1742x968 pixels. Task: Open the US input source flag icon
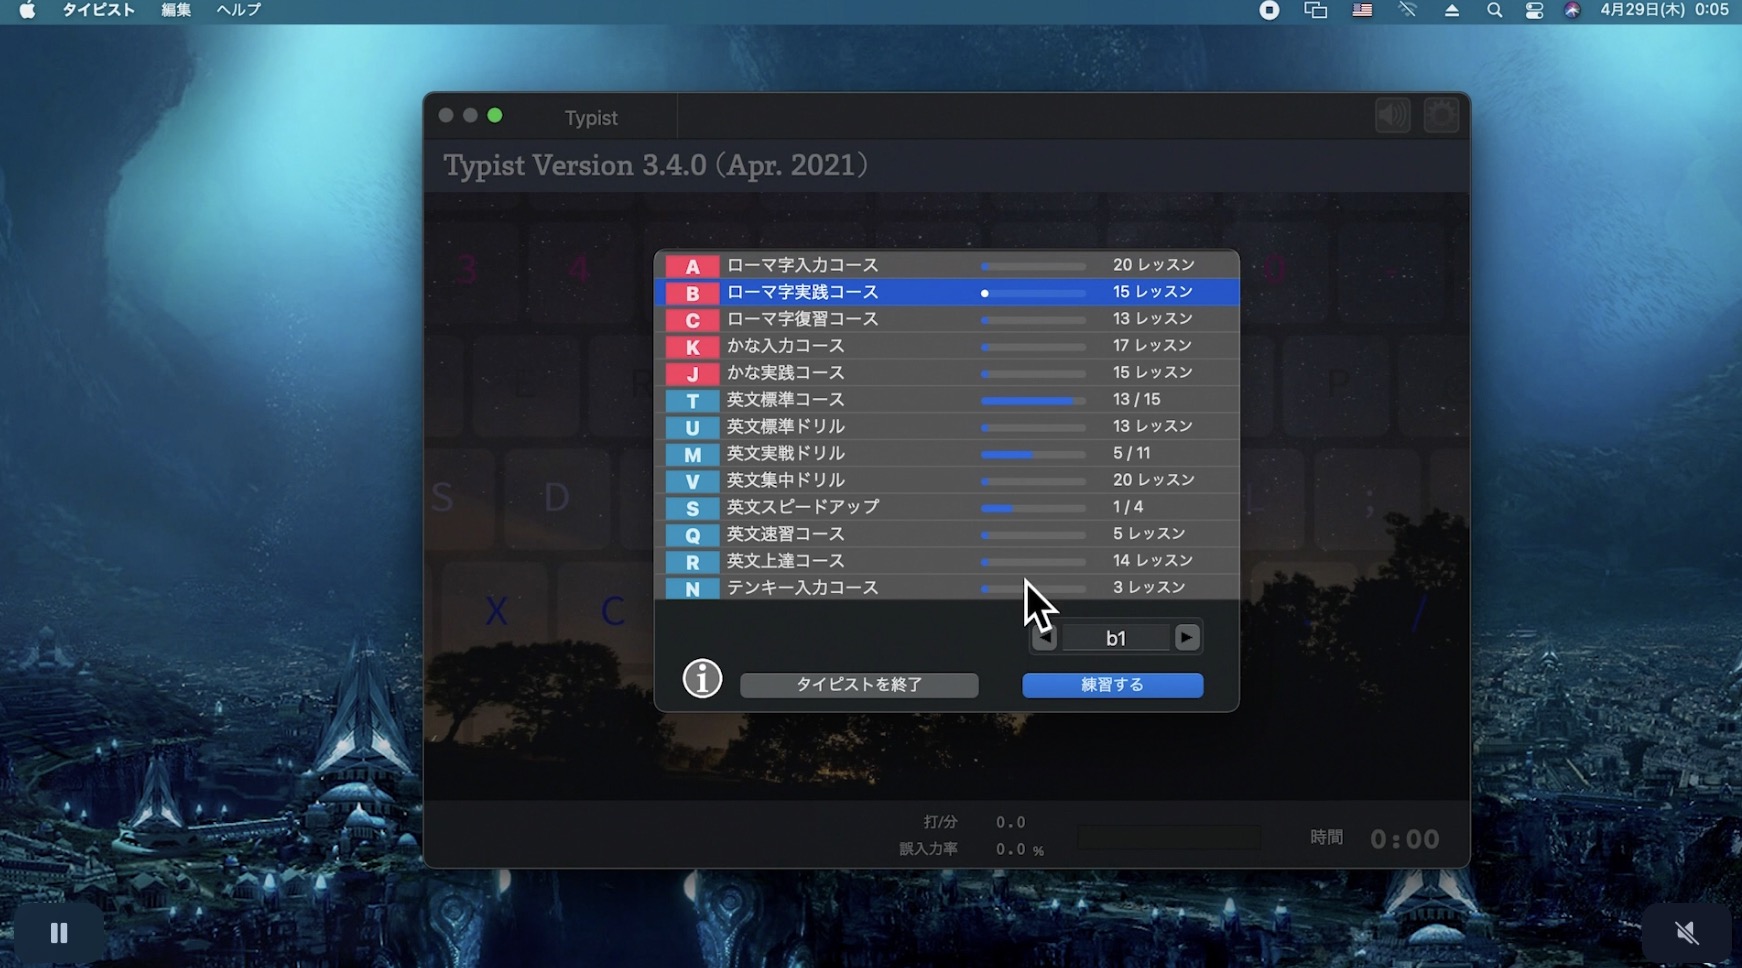point(1362,10)
